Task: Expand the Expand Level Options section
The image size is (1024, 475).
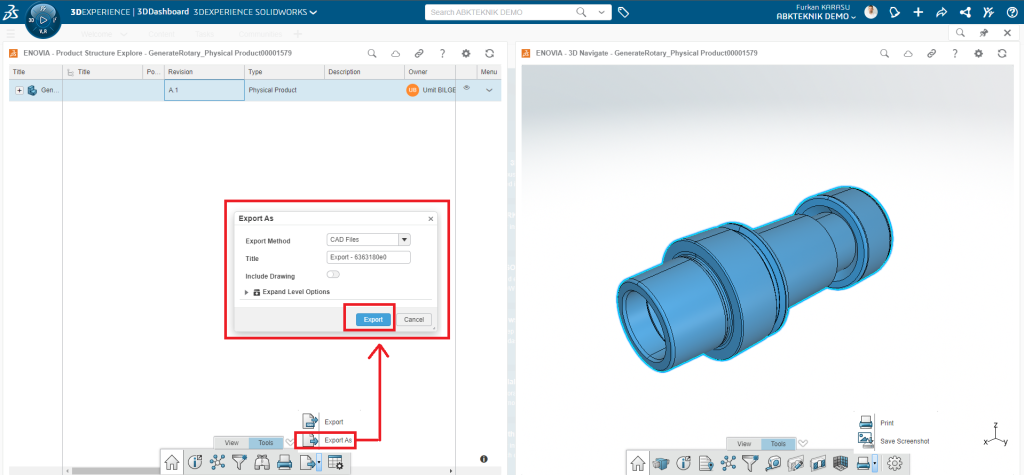Action: pyautogui.click(x=247, y=292)
